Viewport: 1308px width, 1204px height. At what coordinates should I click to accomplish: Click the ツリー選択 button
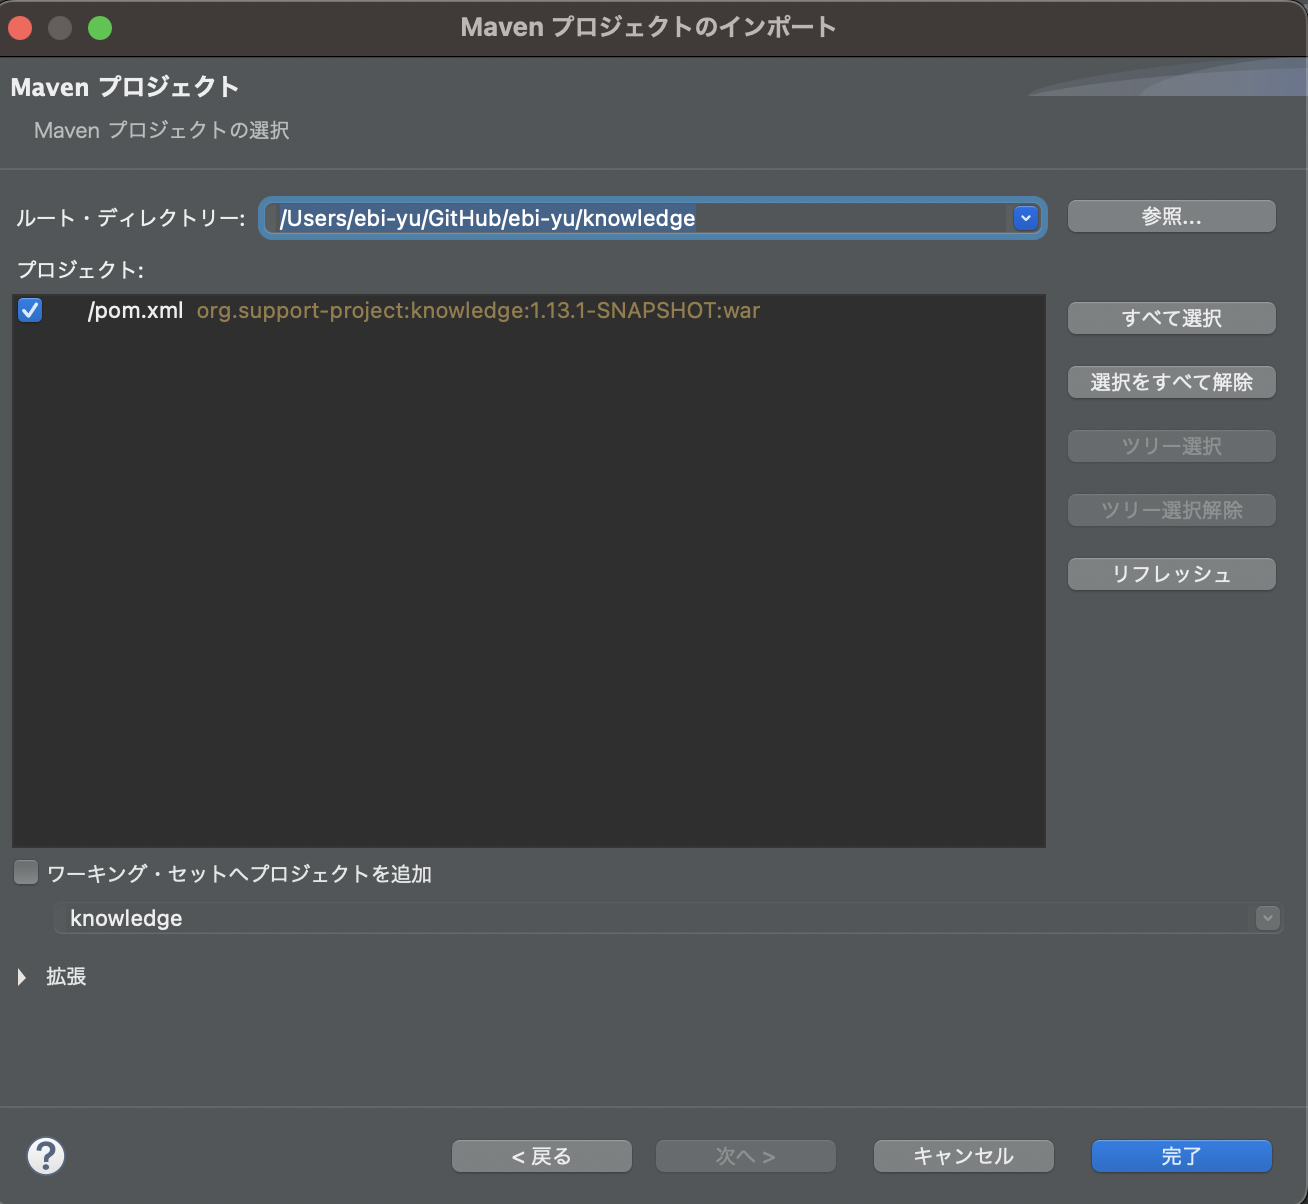(1171, 446)
